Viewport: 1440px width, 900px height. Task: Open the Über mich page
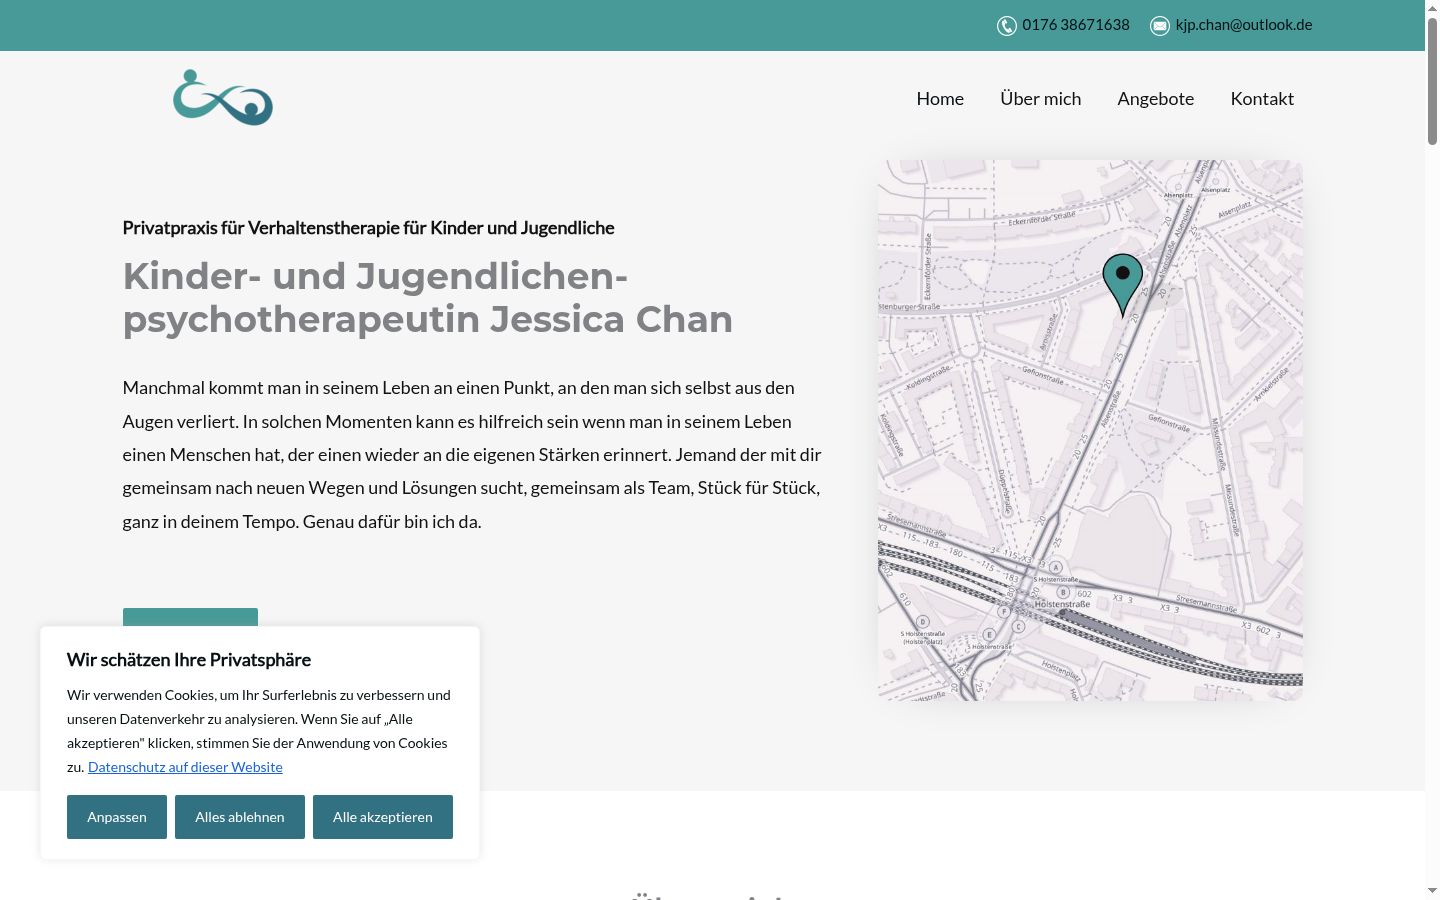pyautogui.click(x=1041, y=98)
